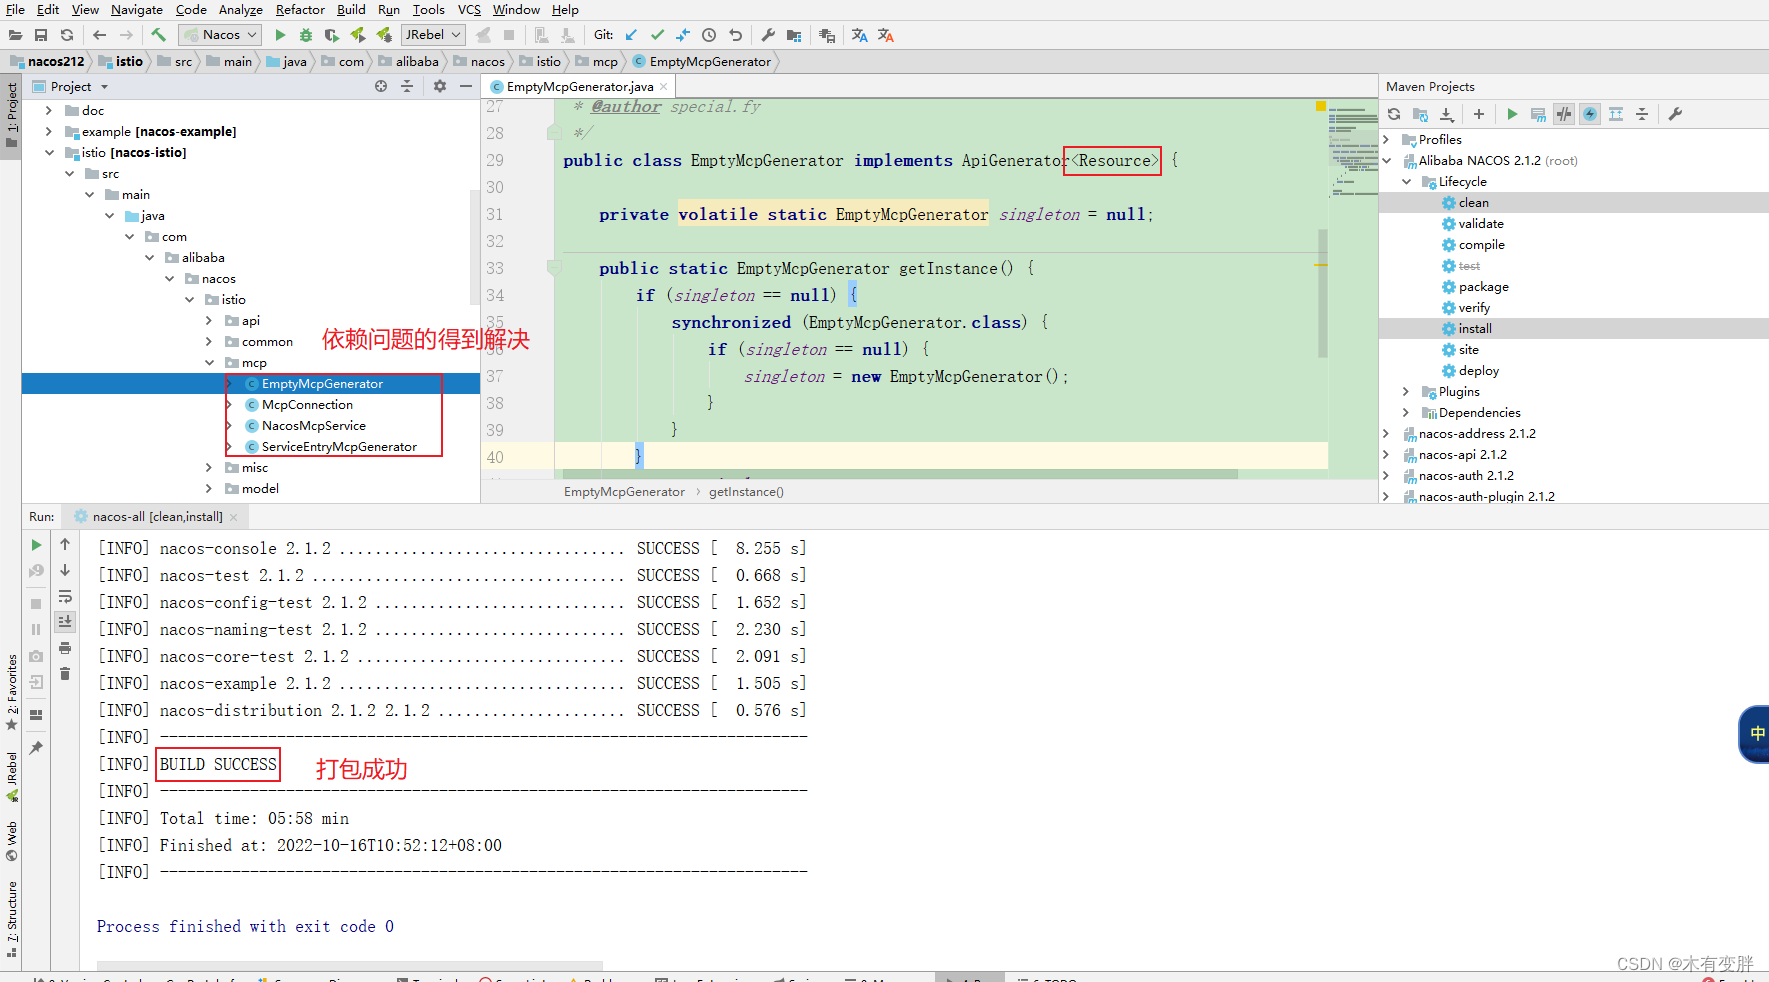Click the Build project hammer icon
1769x982 pixels.
point(158,35)
